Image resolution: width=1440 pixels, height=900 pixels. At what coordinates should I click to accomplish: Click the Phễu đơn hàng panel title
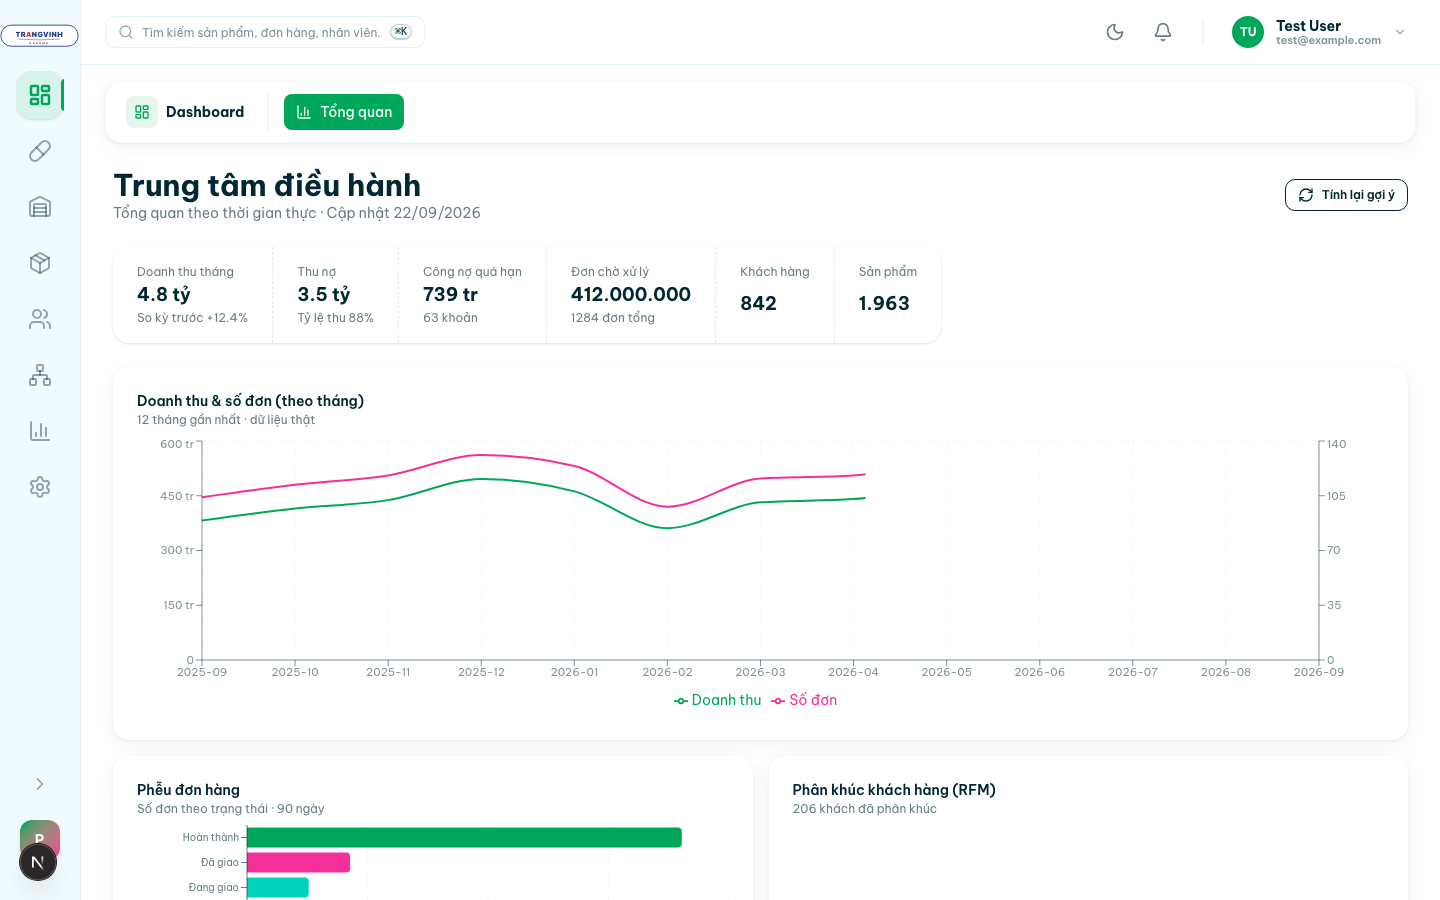[188, 790]
